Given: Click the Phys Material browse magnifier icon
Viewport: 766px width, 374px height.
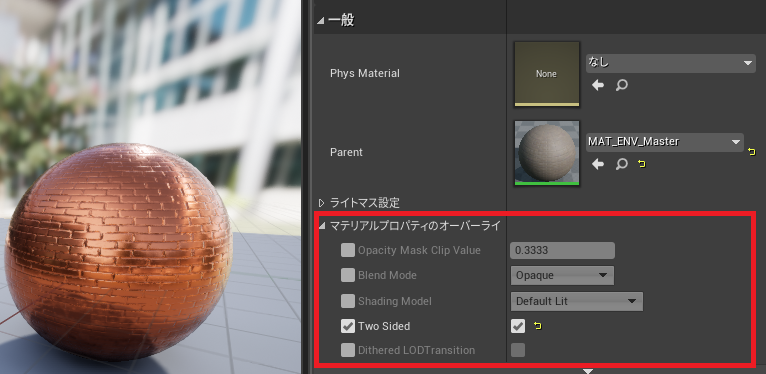Looking at the screenshot, I should click(621, 85).
